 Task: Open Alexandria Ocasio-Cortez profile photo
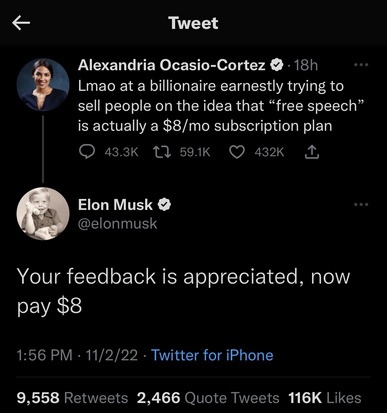(43, 85)
